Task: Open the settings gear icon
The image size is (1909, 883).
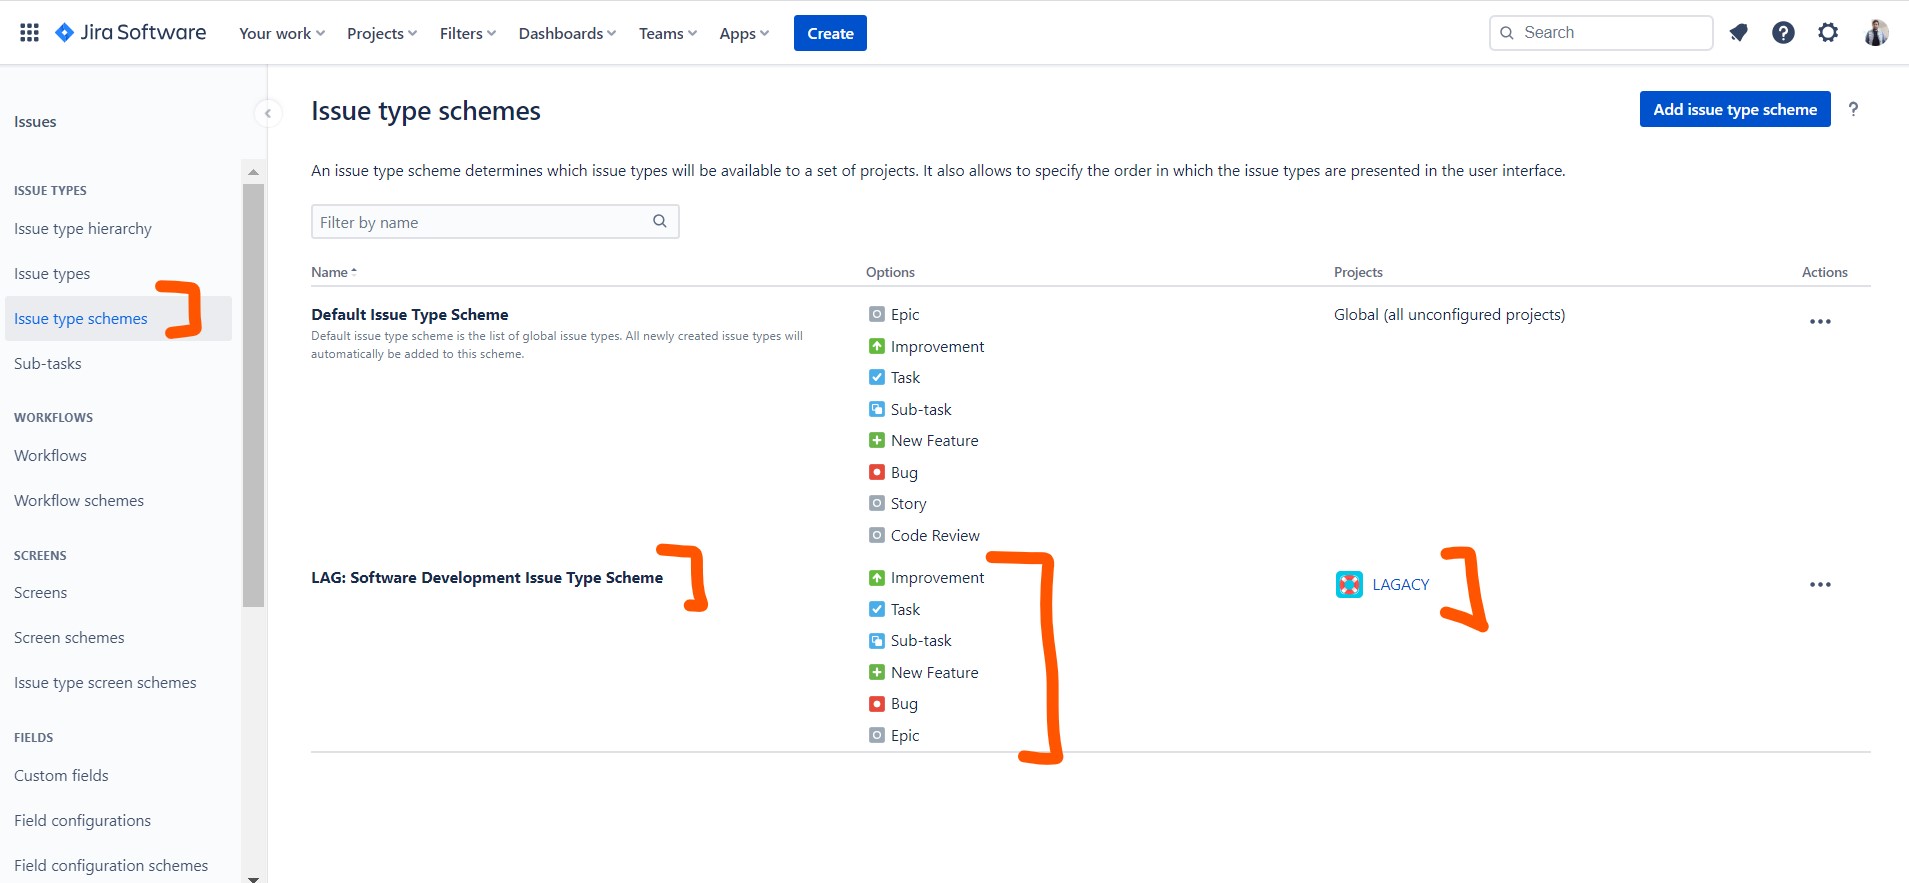Action: 1828,33
